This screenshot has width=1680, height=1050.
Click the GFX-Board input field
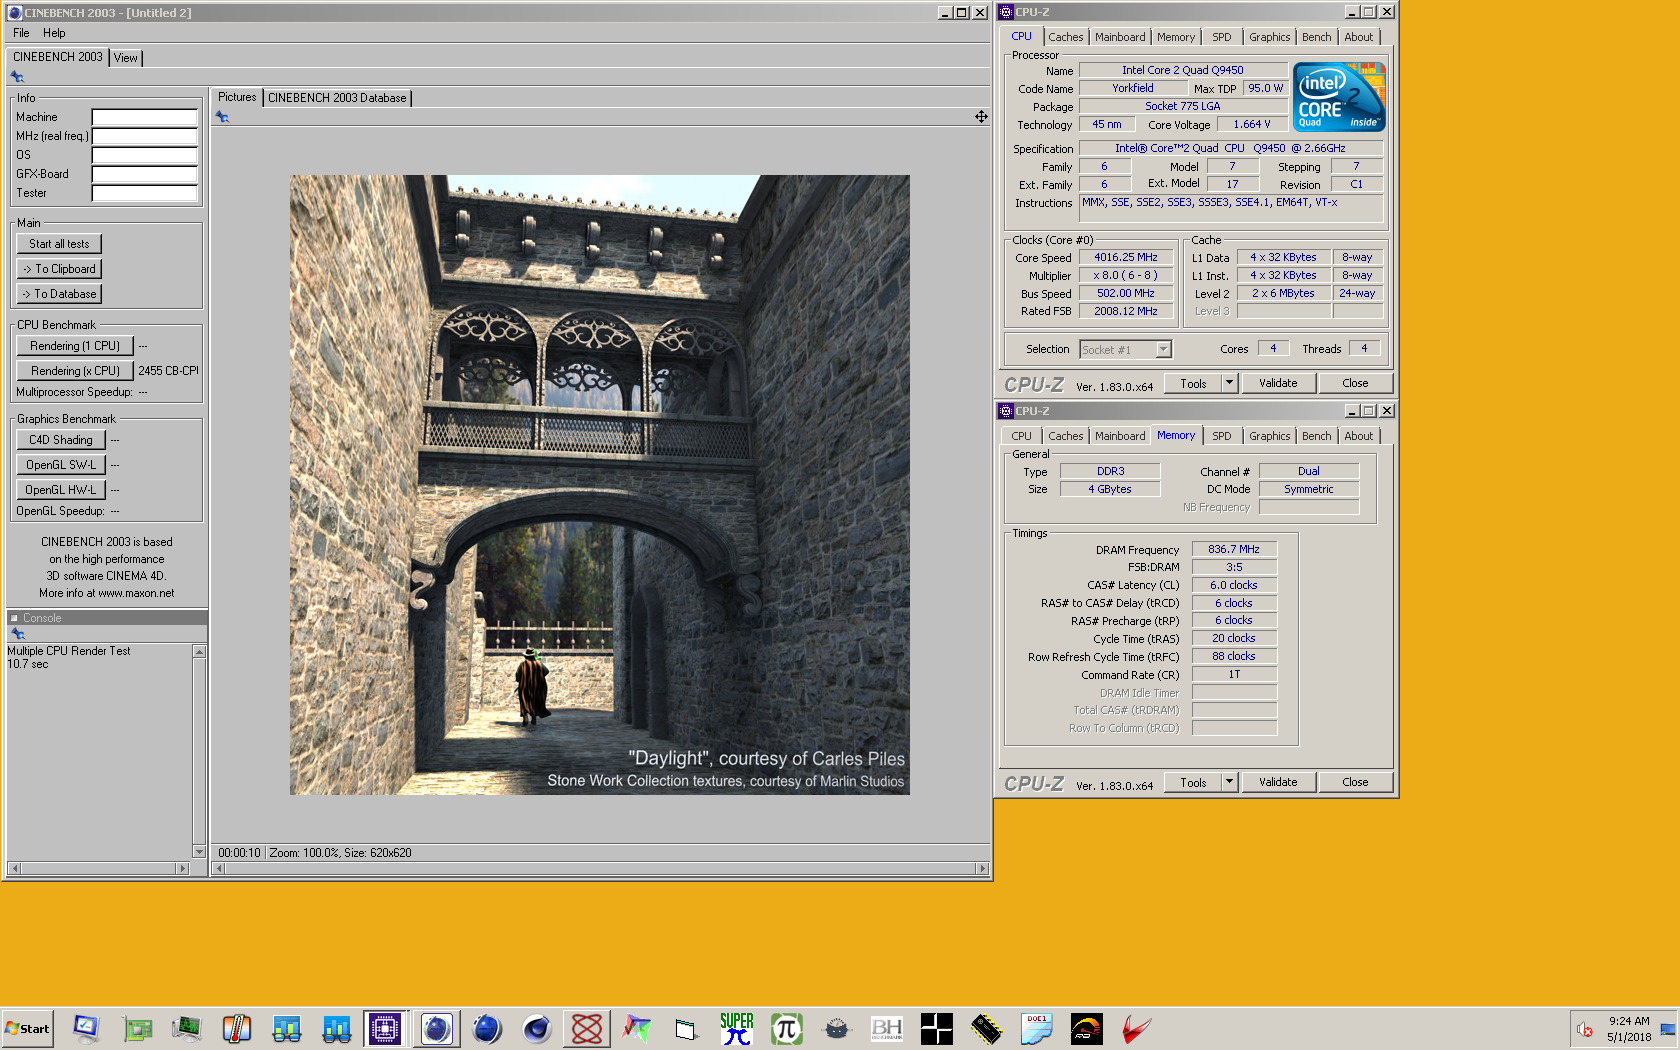(144, 174)
